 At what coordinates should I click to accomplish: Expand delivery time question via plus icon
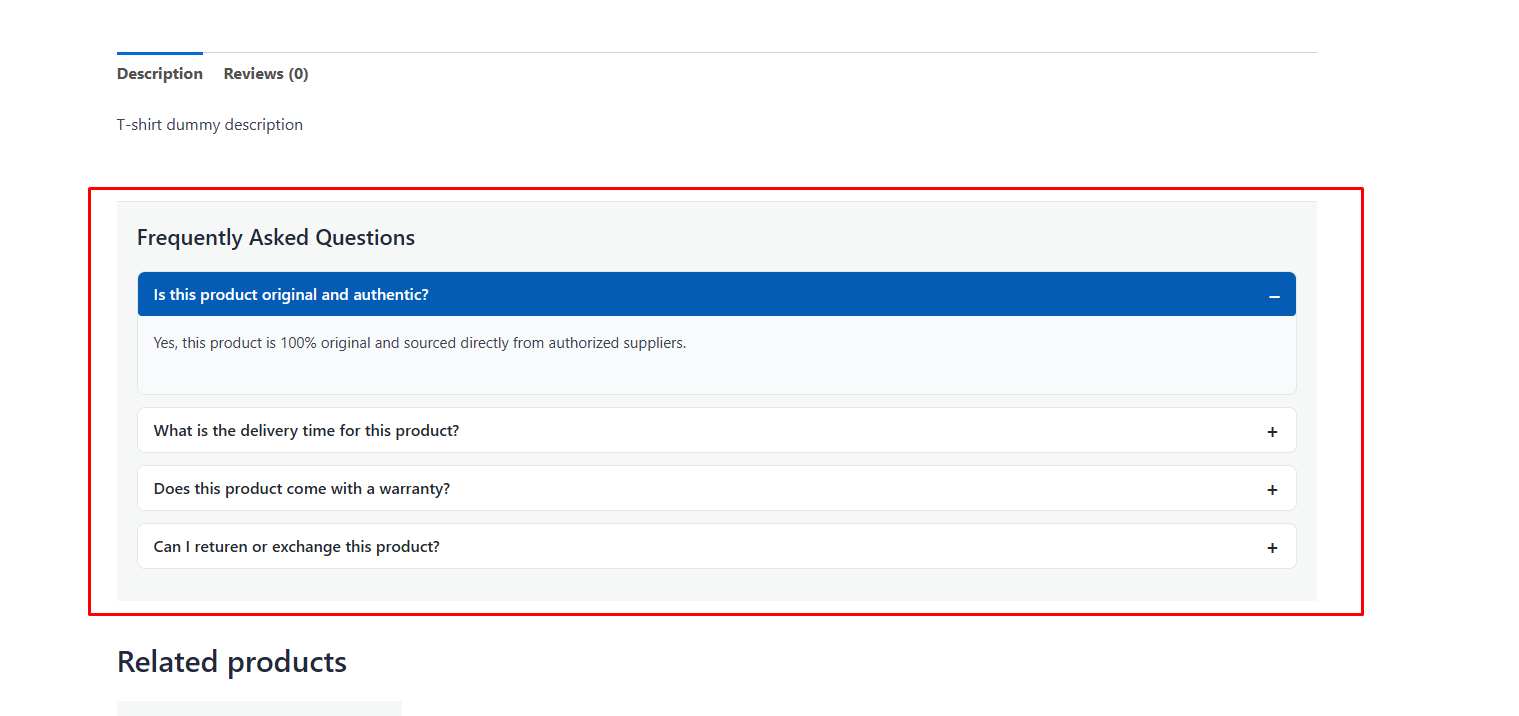(1272, 431)
